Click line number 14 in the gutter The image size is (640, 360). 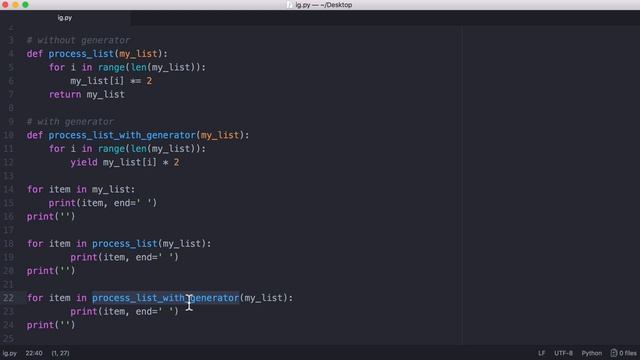(8, 189)
